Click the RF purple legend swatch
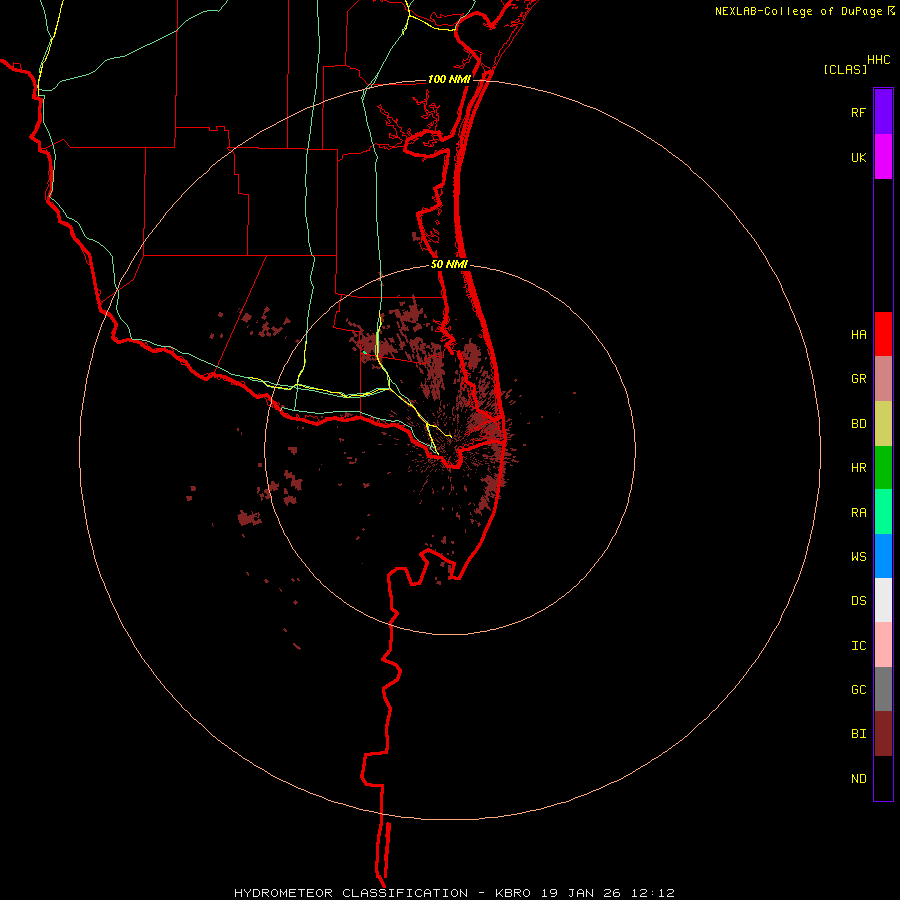This screenshot has height=900, width=900. tap(883, 112)
